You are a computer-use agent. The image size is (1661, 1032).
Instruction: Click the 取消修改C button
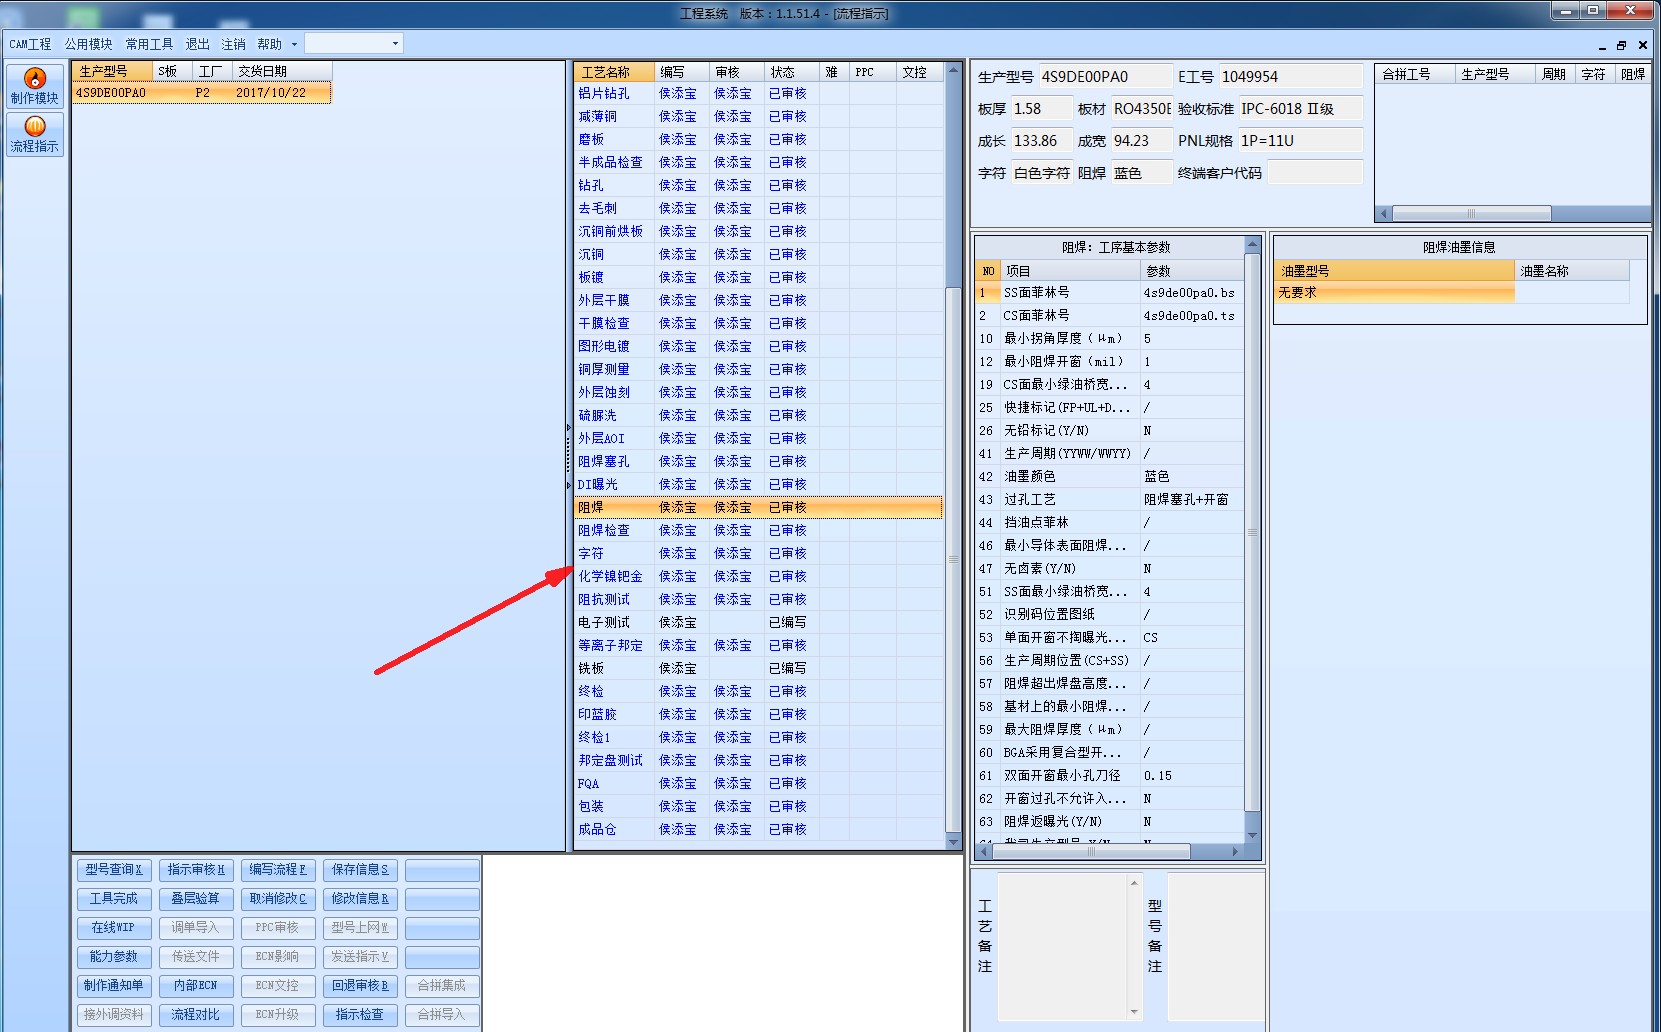pos(278,899)
